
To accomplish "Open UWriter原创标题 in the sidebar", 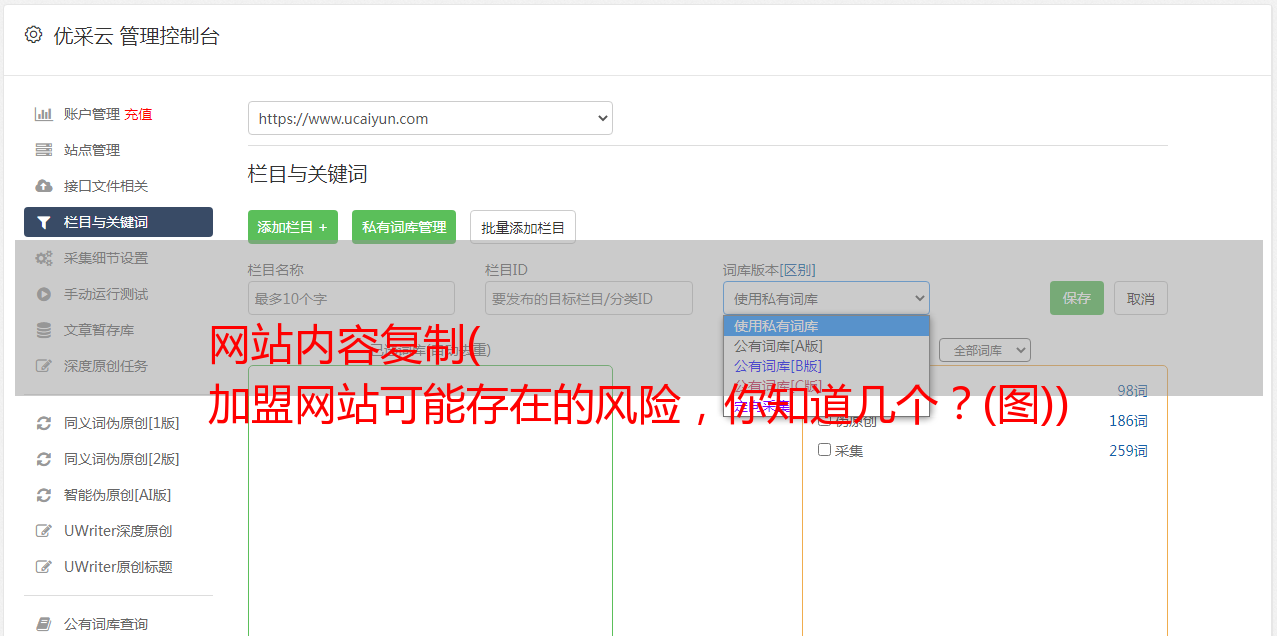I will pyautogui.click(x=118, y=567).
